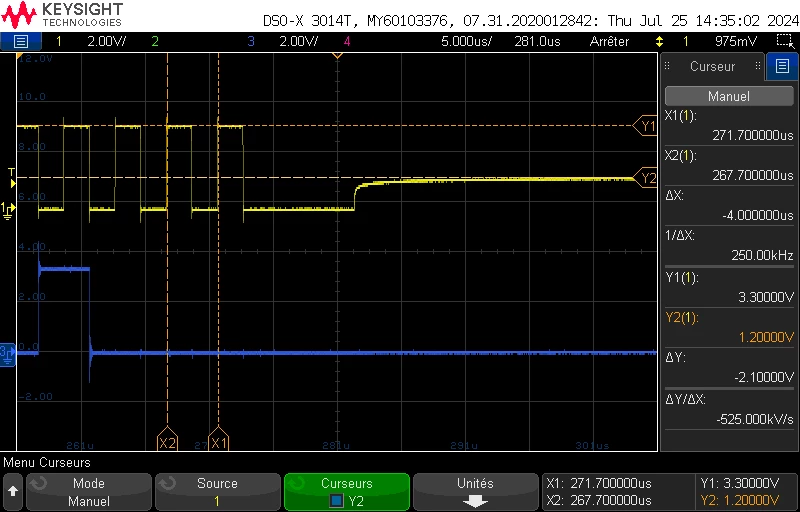800x512 pixels.
Task: Click the ΔY/ΔX value -525.000kV/s
Action: pos(755,419)
